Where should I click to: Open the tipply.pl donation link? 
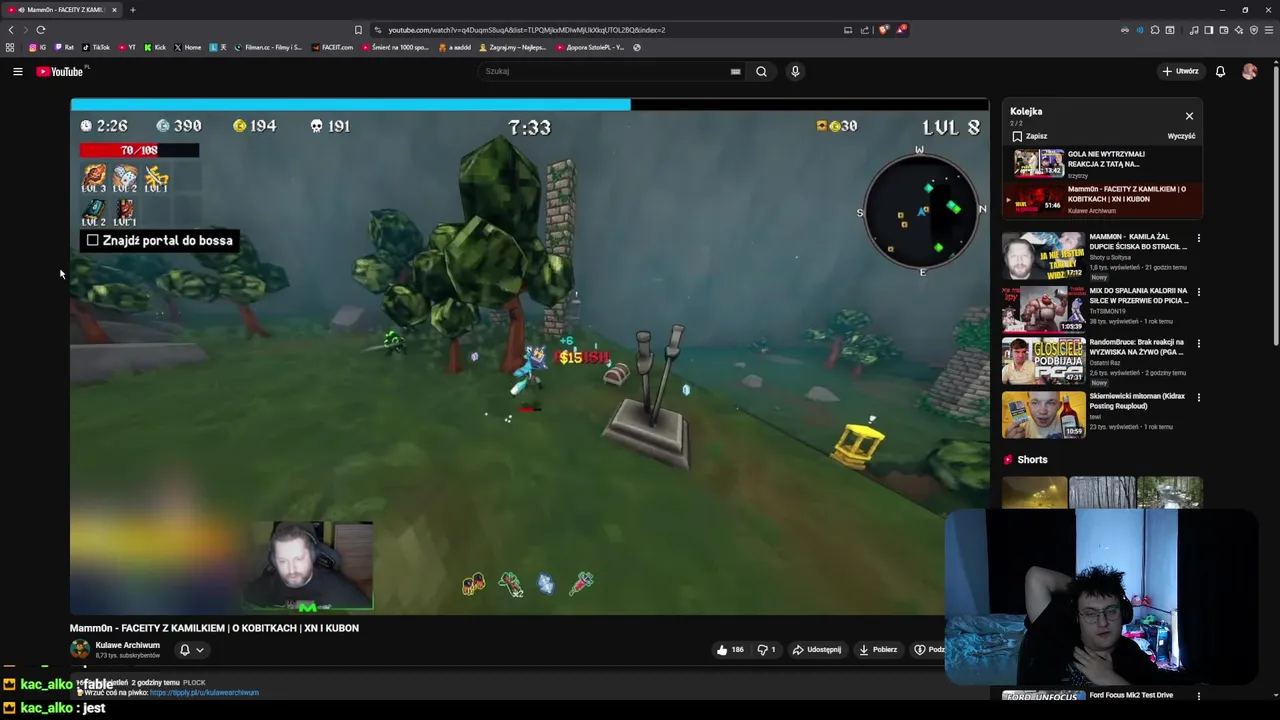[204, 692]
